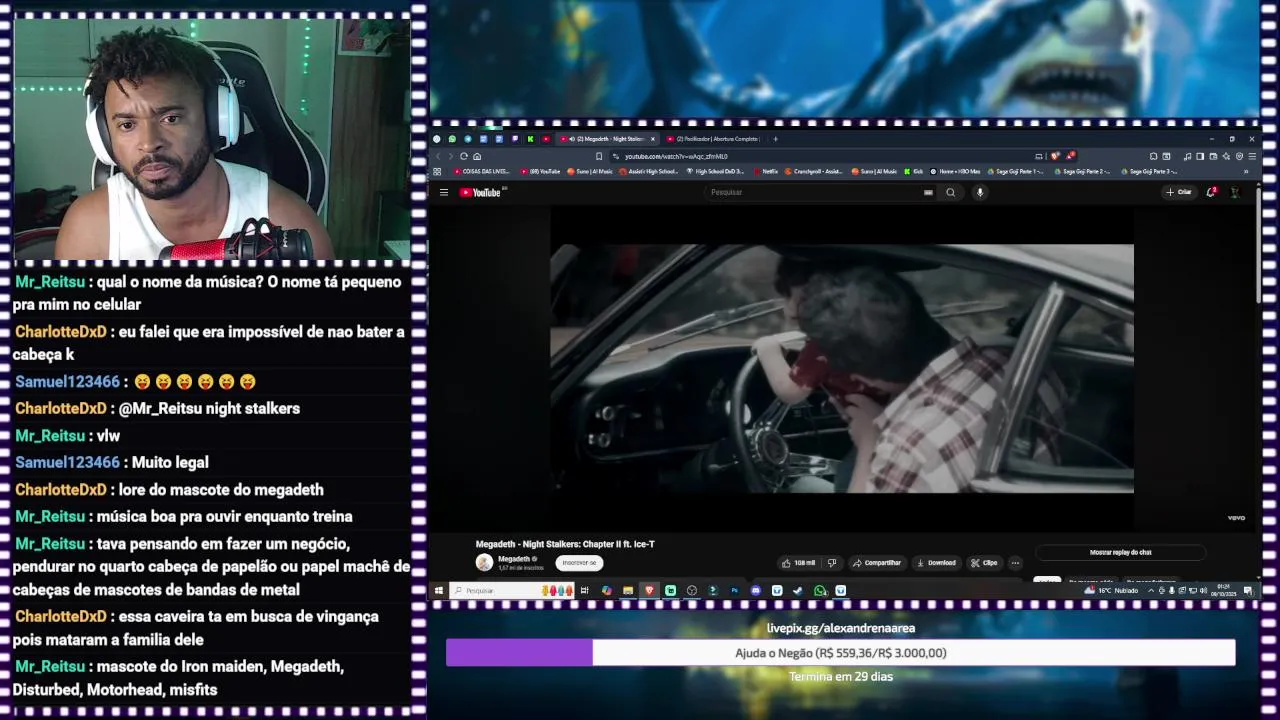1280x720 pixels.
Task: Click the Inscrever-se subscribe button
Action: coord(579,563)
